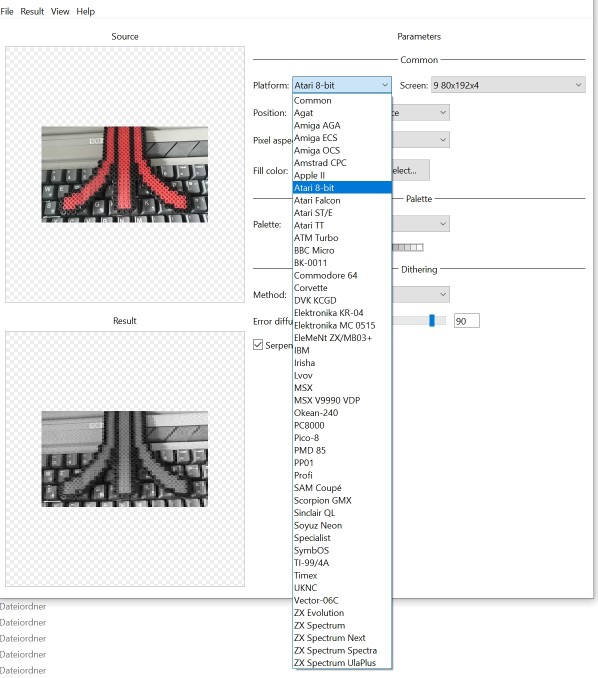Screen dimensions: 598x678
Task: Select Amstrad CPC platform
Action: coord(342,163)
